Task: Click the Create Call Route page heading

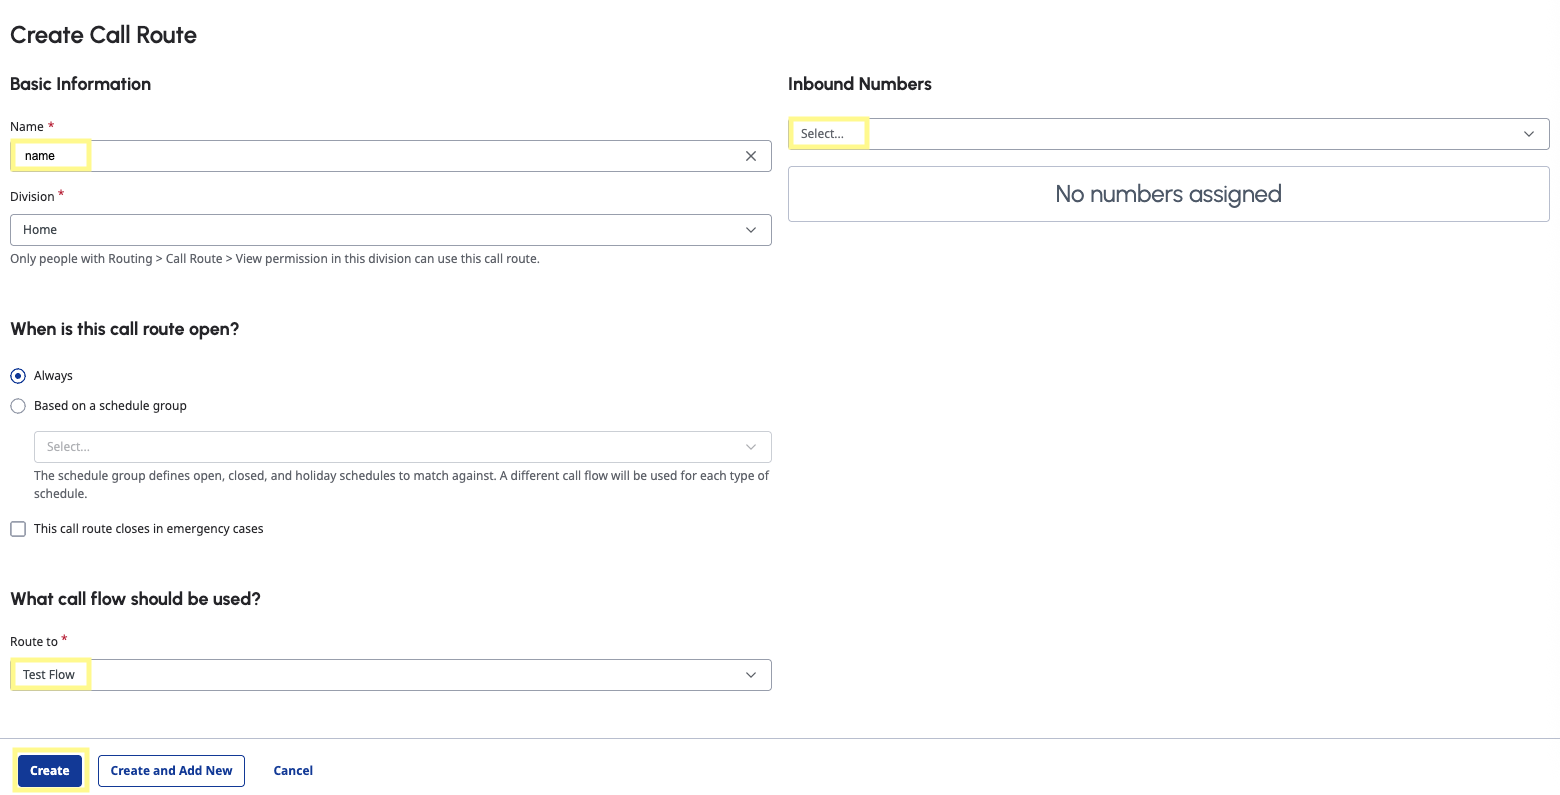Action: click(x=103, y=35)
